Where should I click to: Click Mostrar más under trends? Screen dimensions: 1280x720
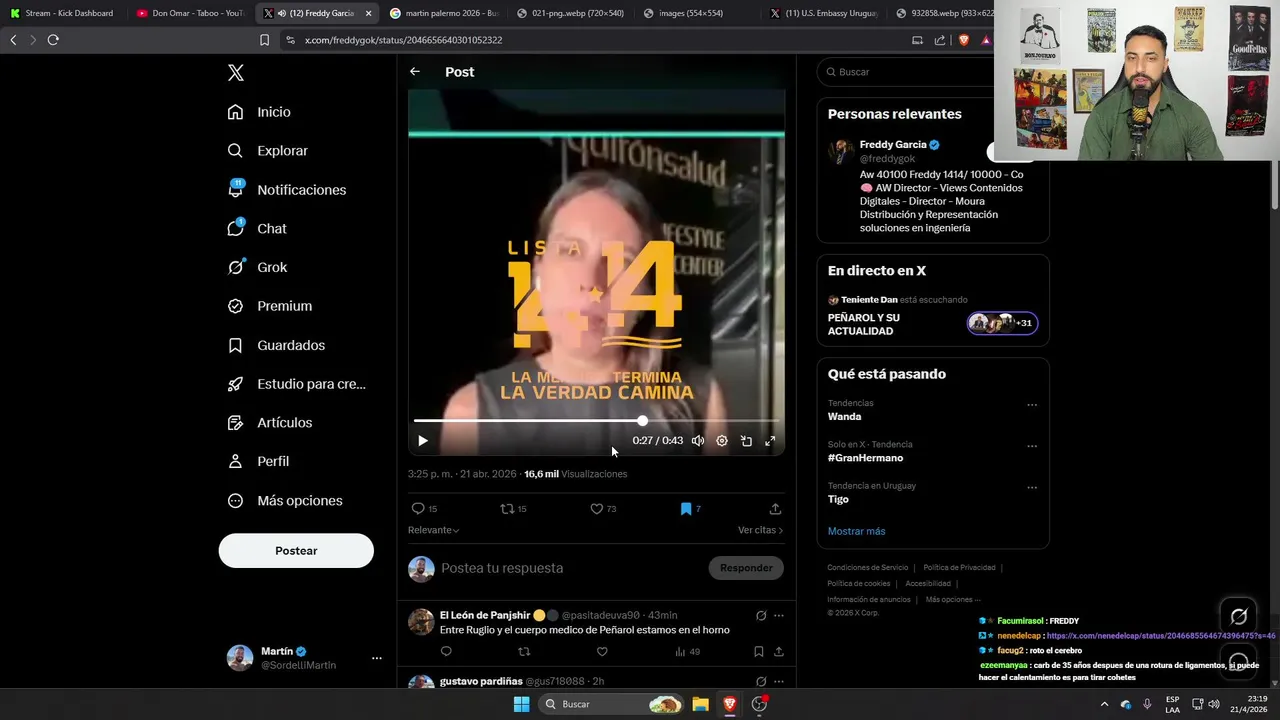tap(856, 531)
